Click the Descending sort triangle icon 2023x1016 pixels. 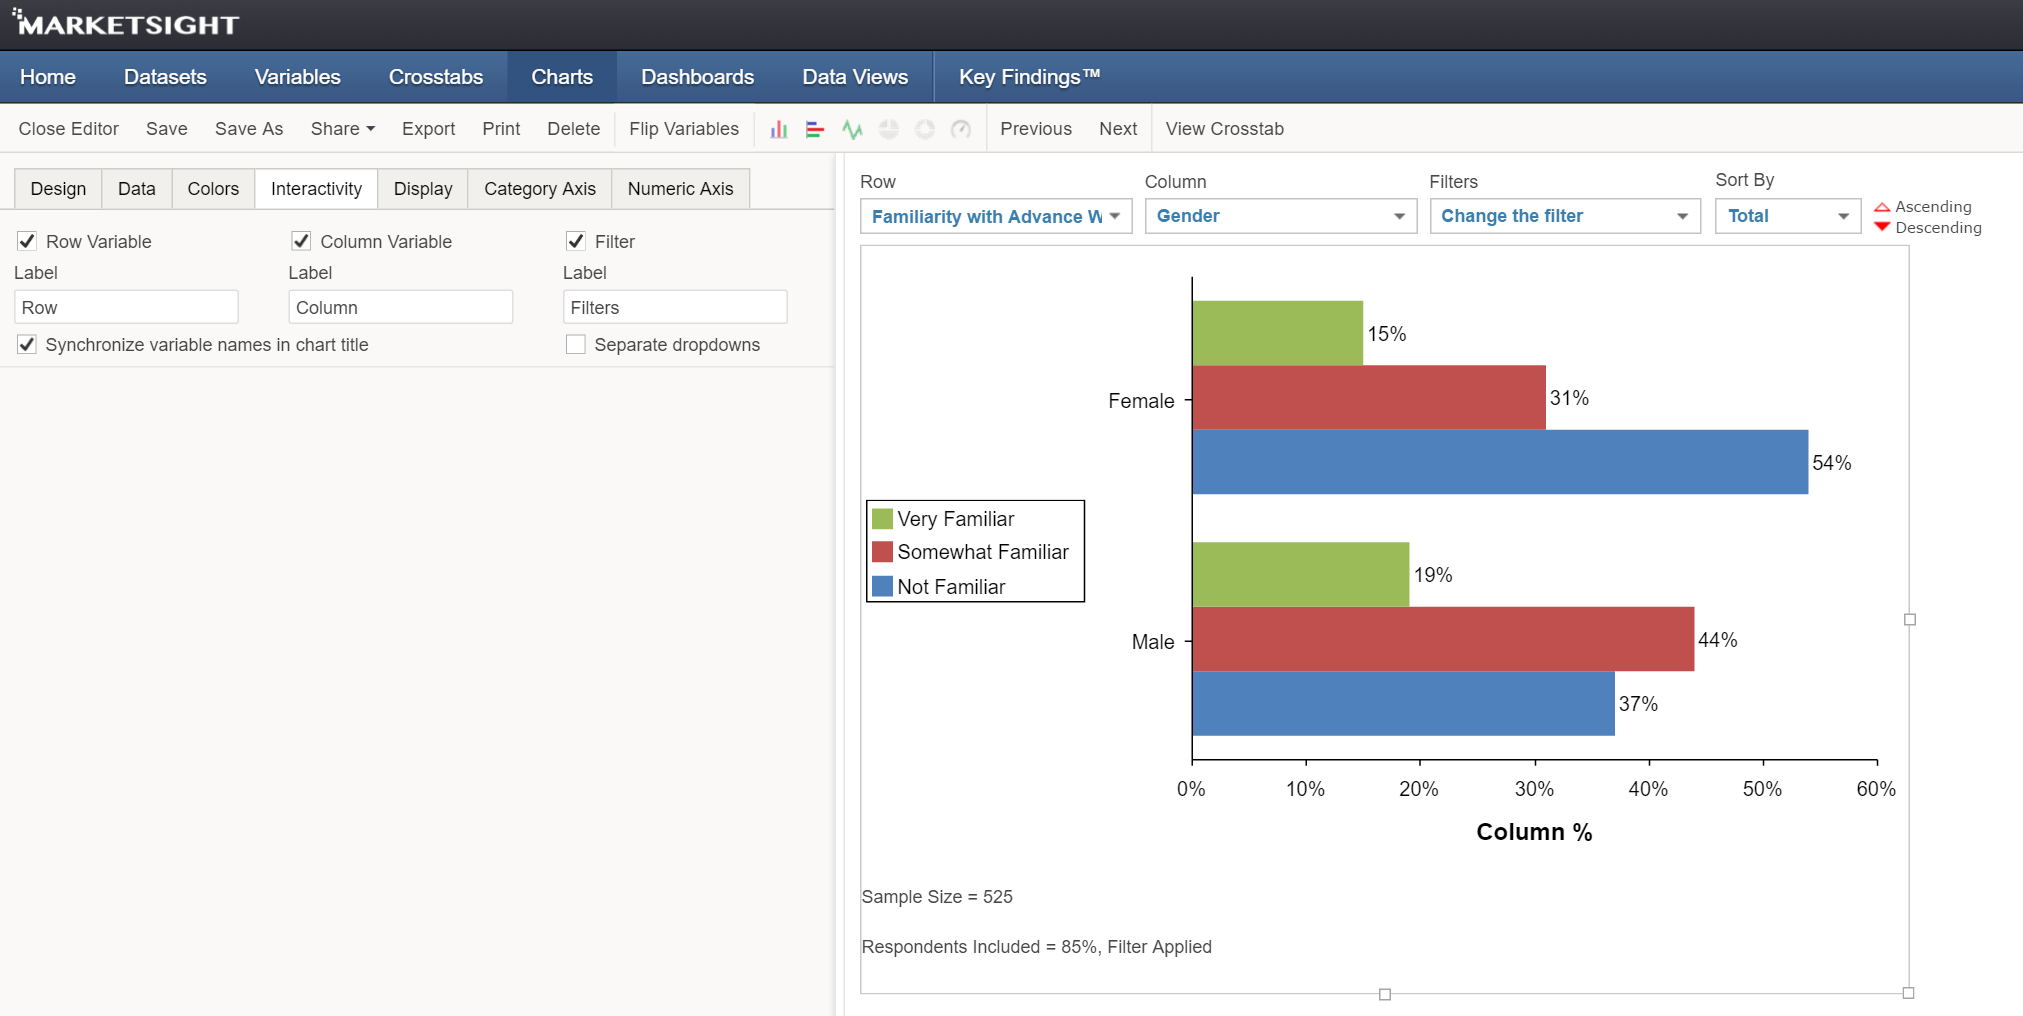tap(1884, 227)
